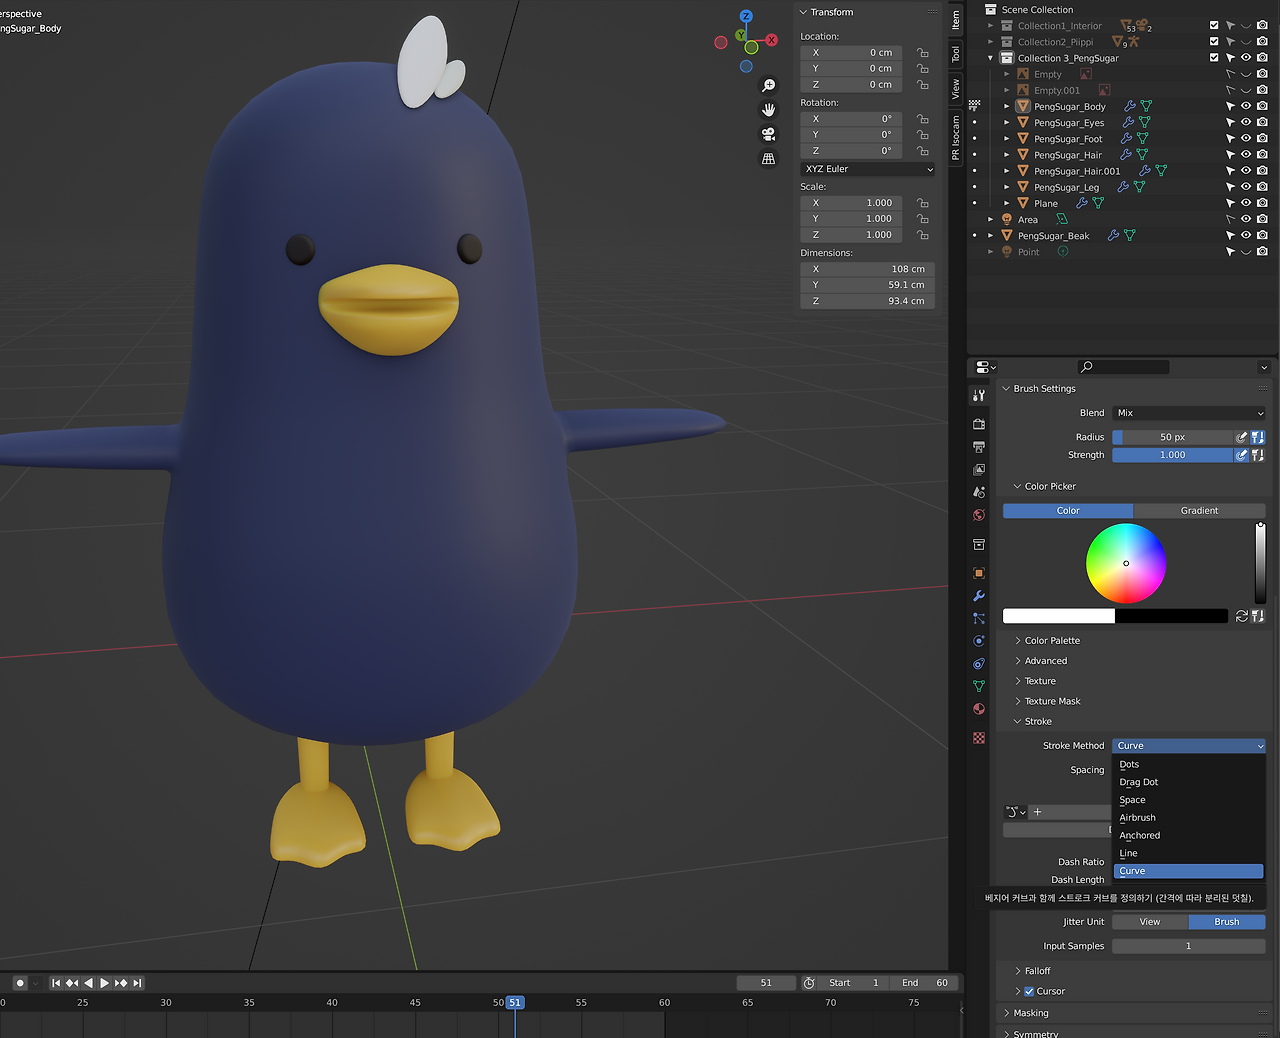
Task: Click the viewport zoom magnifier icon
Action: coord(768,86)
